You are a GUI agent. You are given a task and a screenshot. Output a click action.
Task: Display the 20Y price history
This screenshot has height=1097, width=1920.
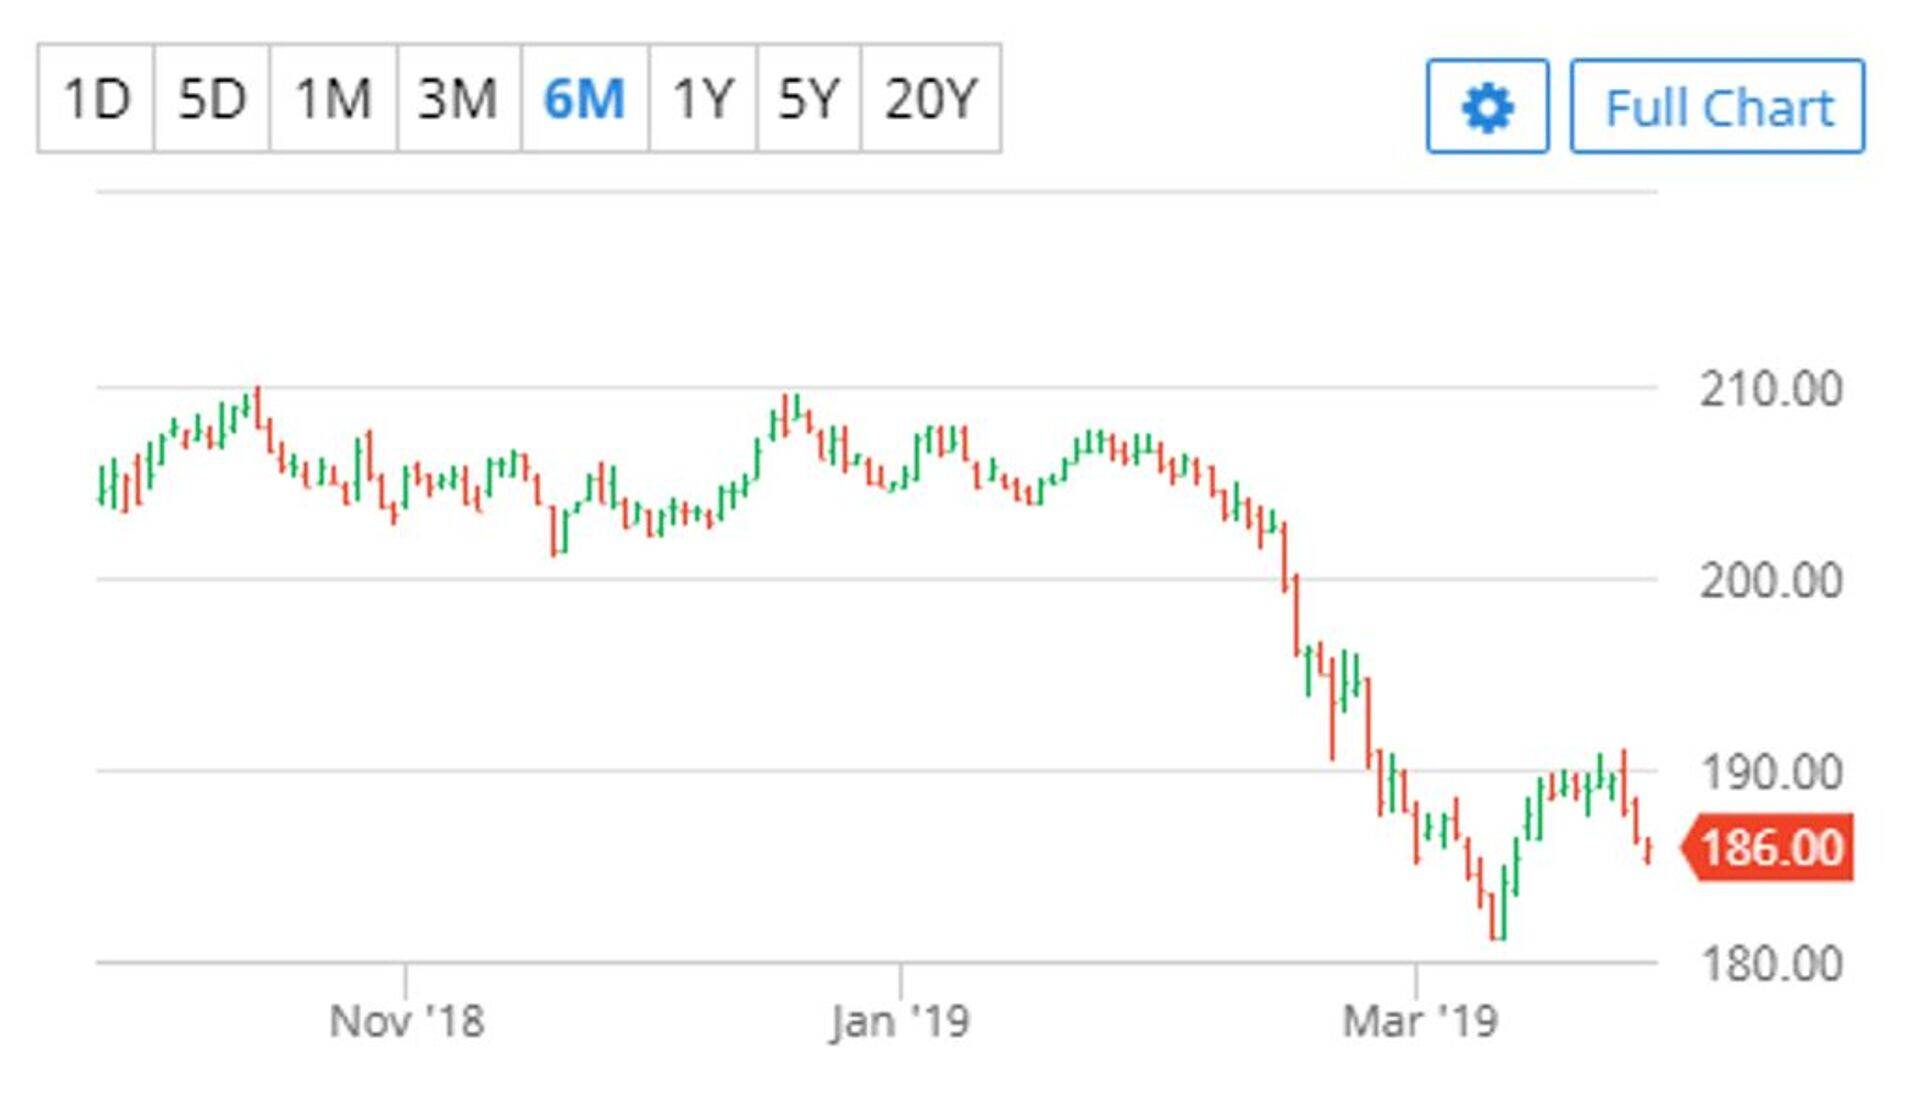tap(930, 99)
